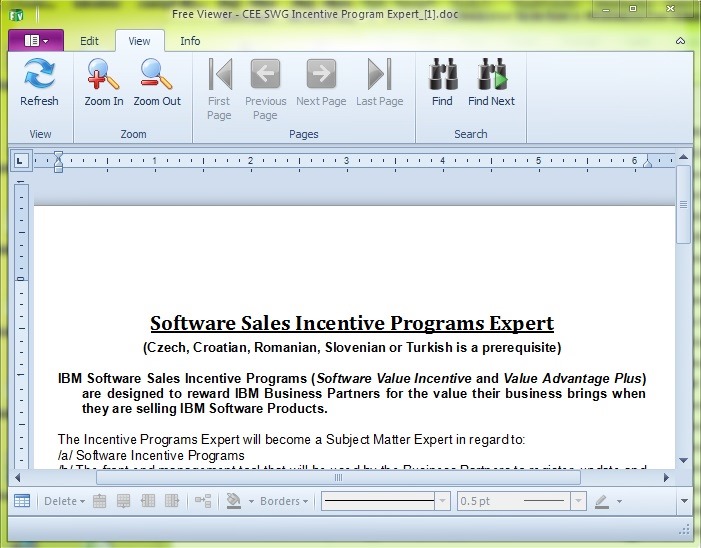Screen dimensions: 701x548
Task: Click the scroll up arrow
Action: pyautogui.click(x=683, y=157)
